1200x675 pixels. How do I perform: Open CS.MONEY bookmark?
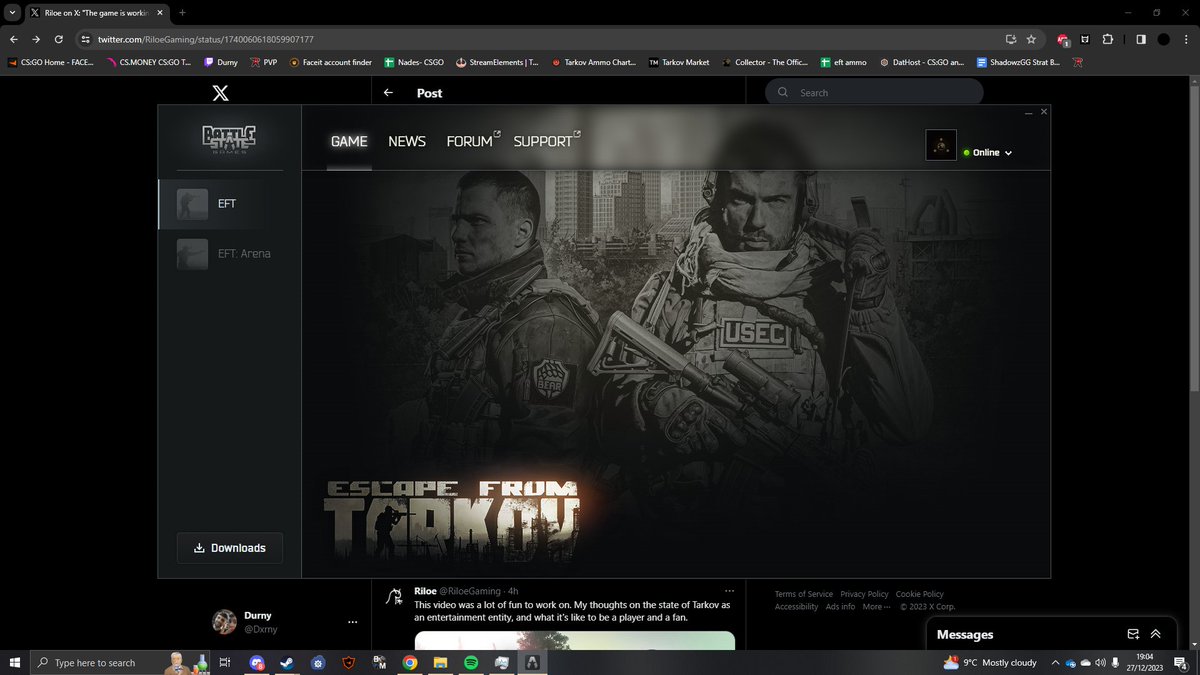click(148, 62)
